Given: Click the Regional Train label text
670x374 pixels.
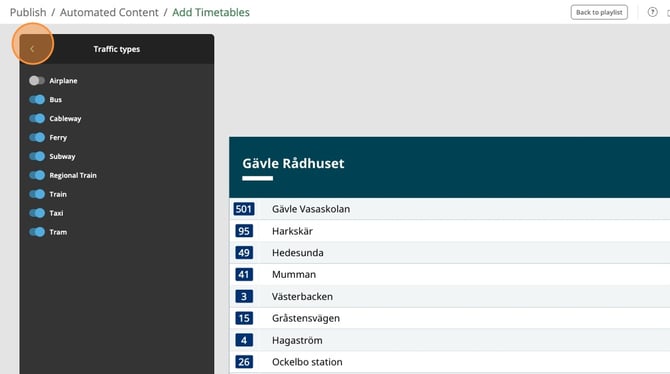Looking at the screenshot, I should [73, 175].
